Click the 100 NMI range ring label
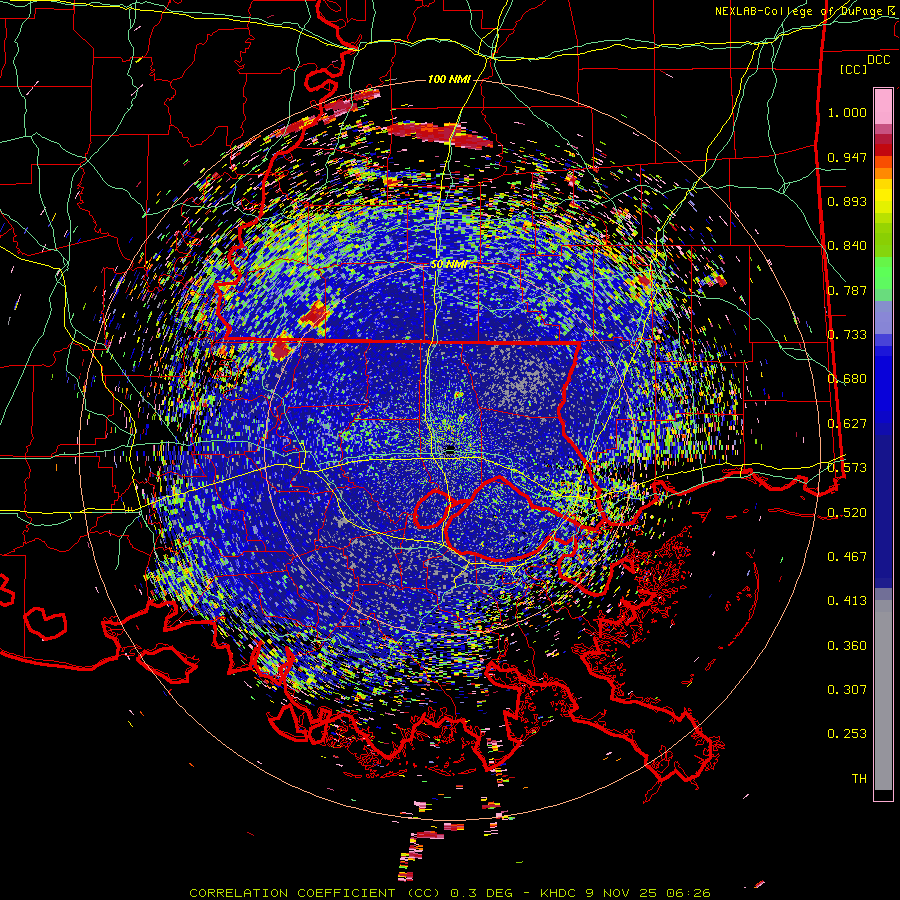 (x=449, y=79)
